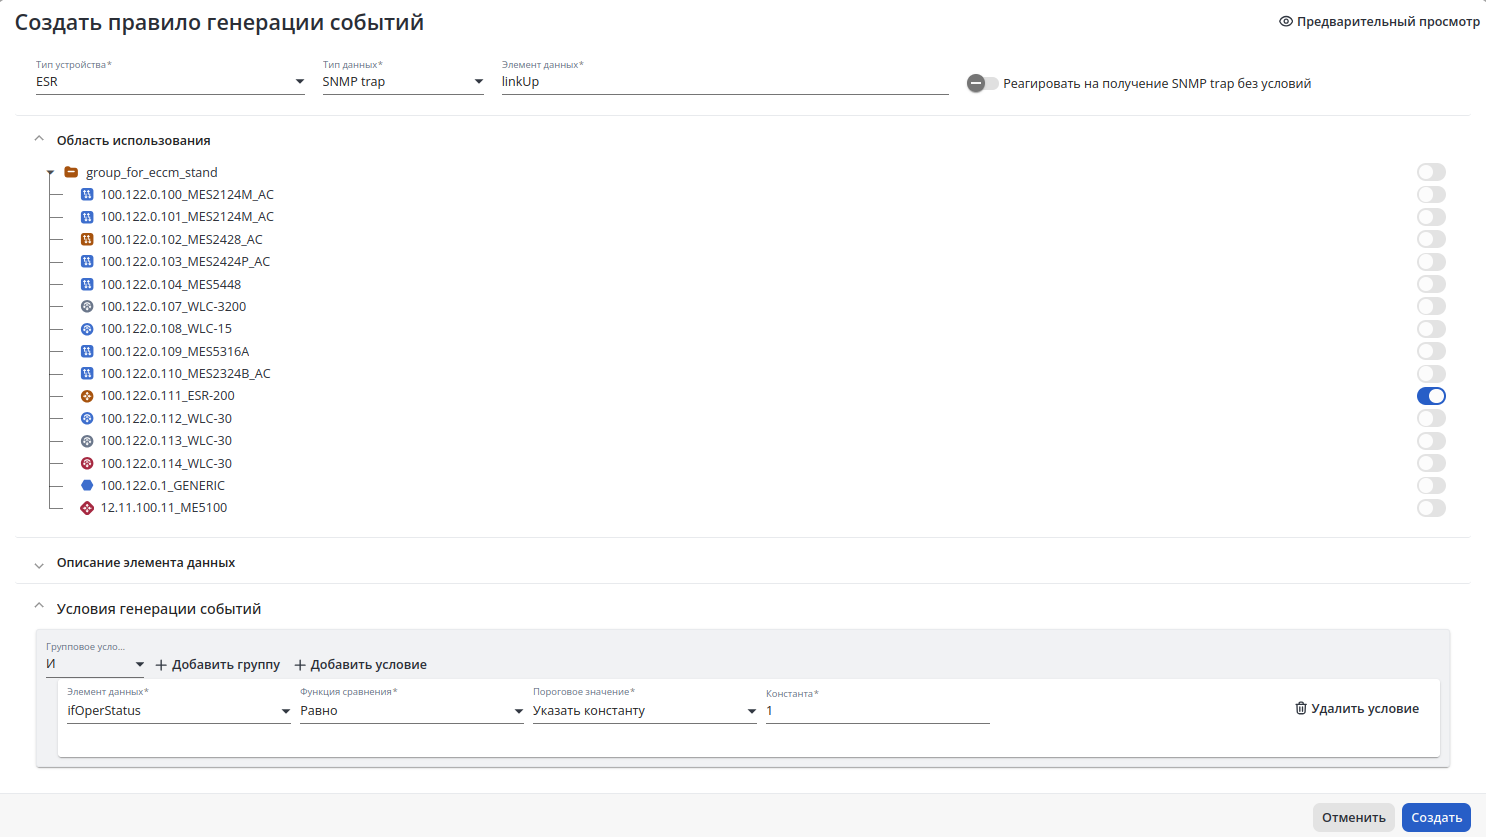1486x837 pixels.
Task: Click the red icon of 100.122.0.114_WLC-30
Action: point(87,463)
